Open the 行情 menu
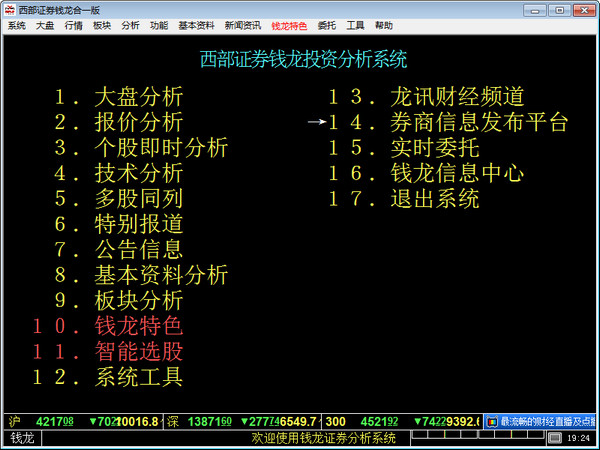600x450 pixels. pos(73,26)
